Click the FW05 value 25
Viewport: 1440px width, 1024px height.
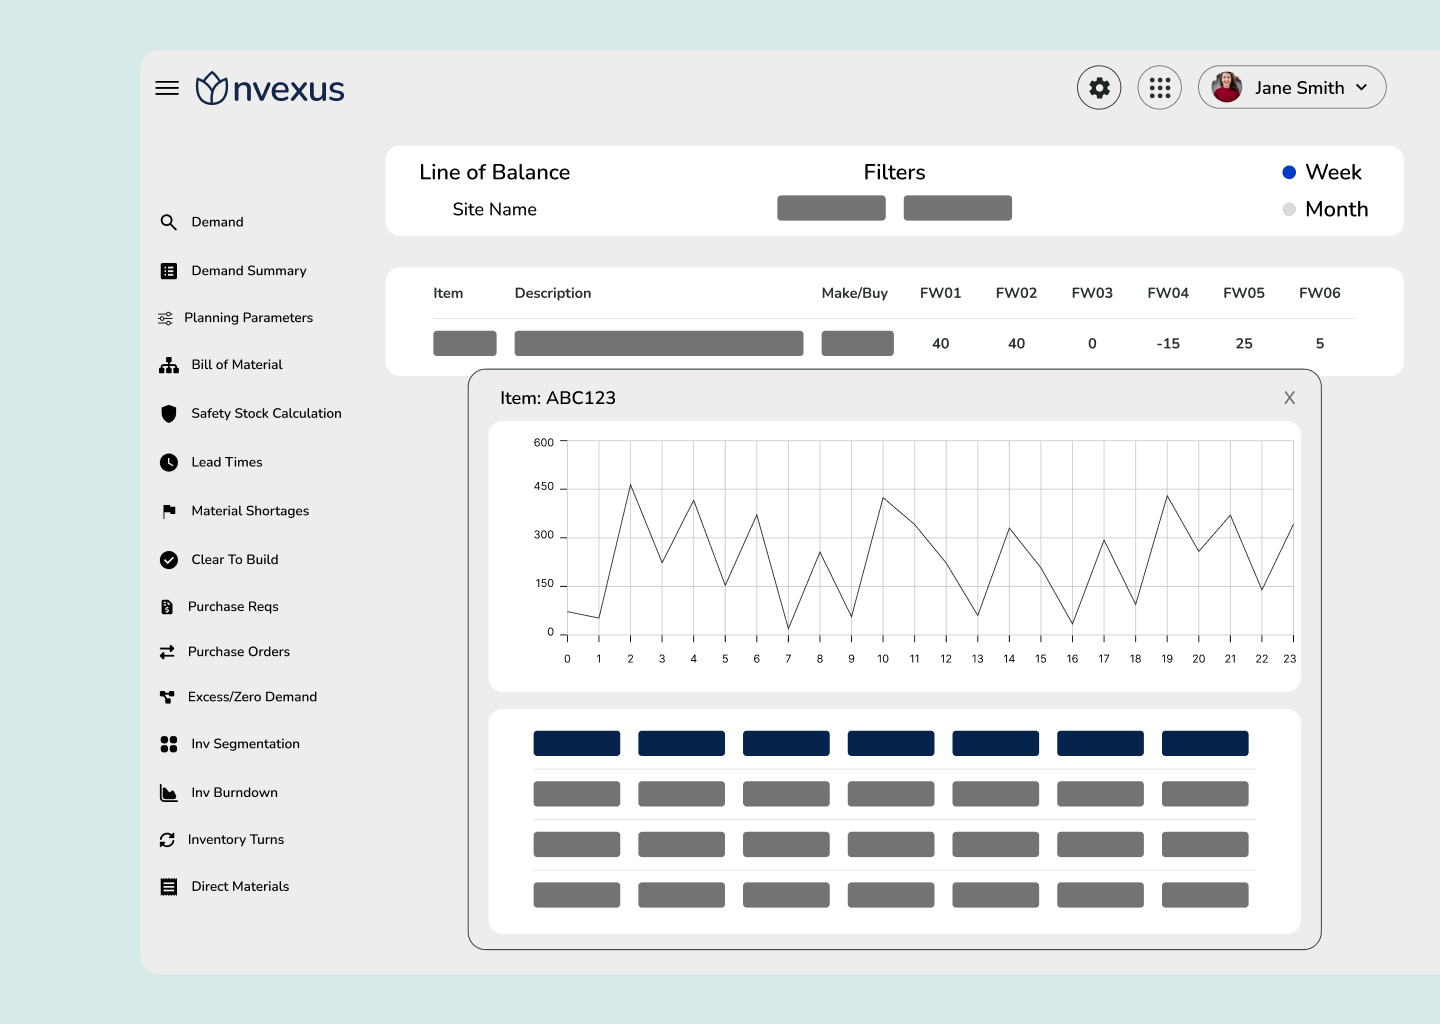click(1244, 344)
